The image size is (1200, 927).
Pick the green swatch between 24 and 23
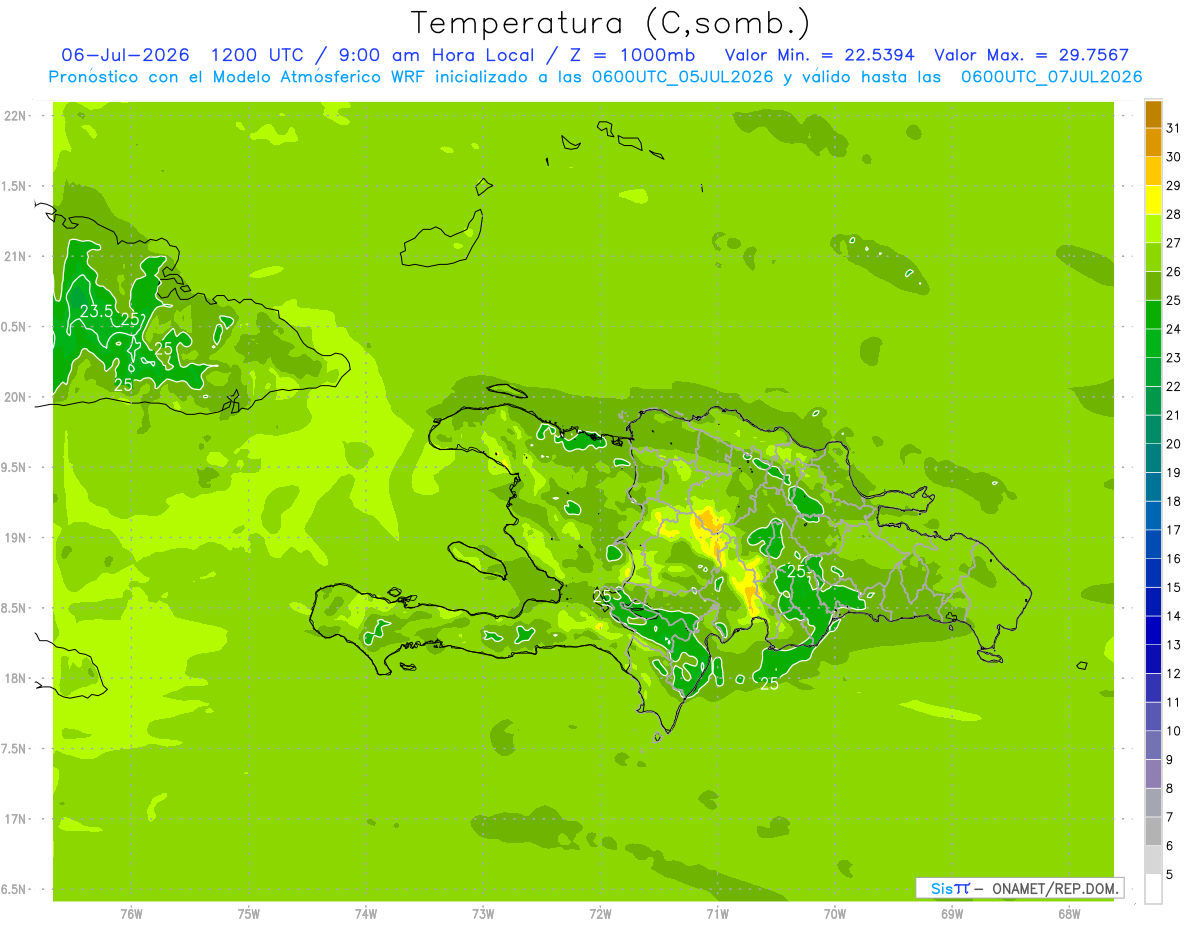[x=1153, y=343]
